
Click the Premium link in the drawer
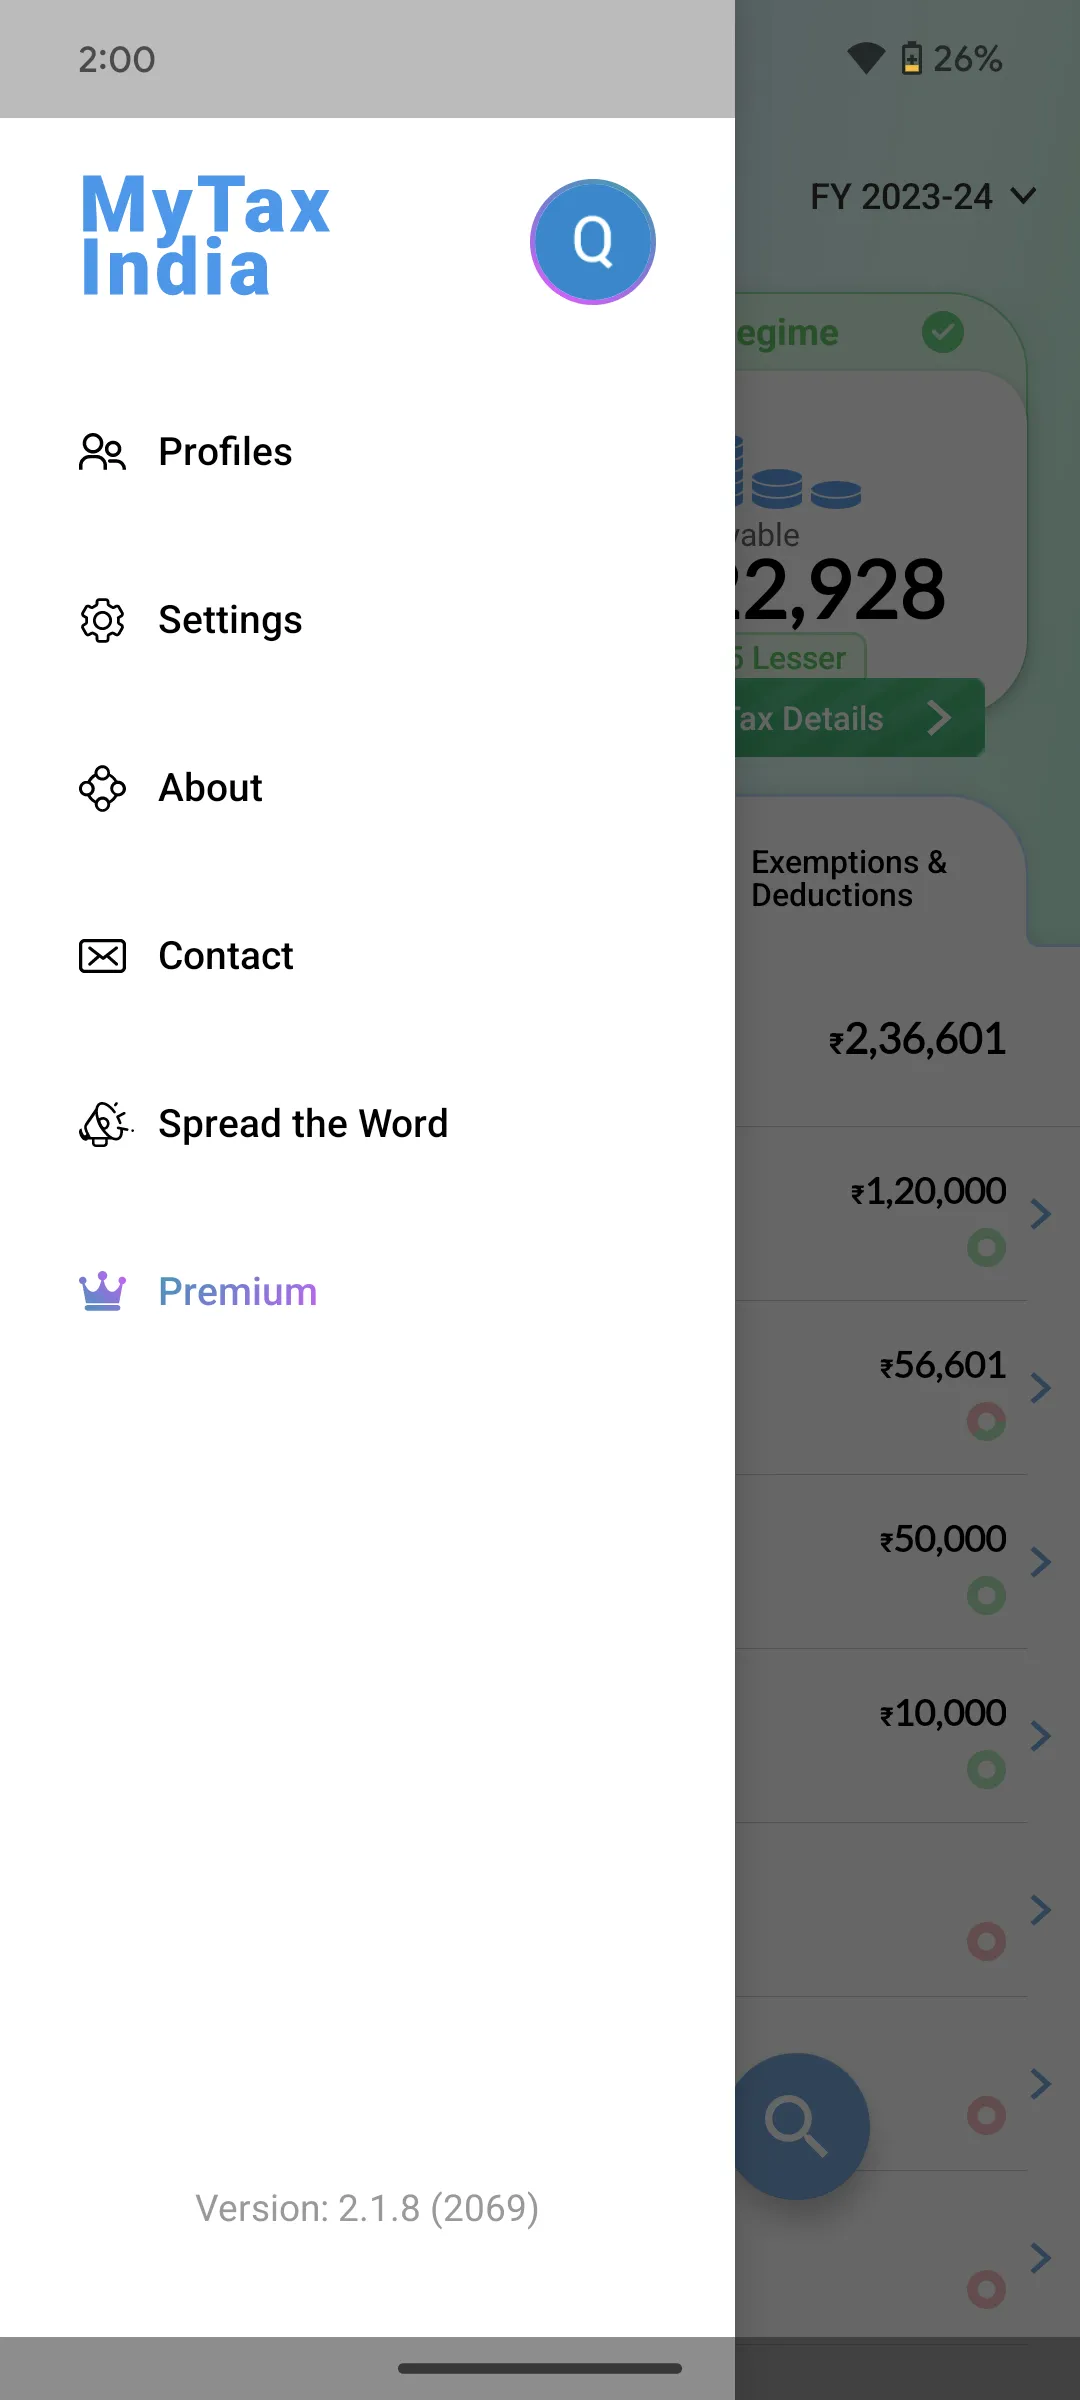[237, 1291]
